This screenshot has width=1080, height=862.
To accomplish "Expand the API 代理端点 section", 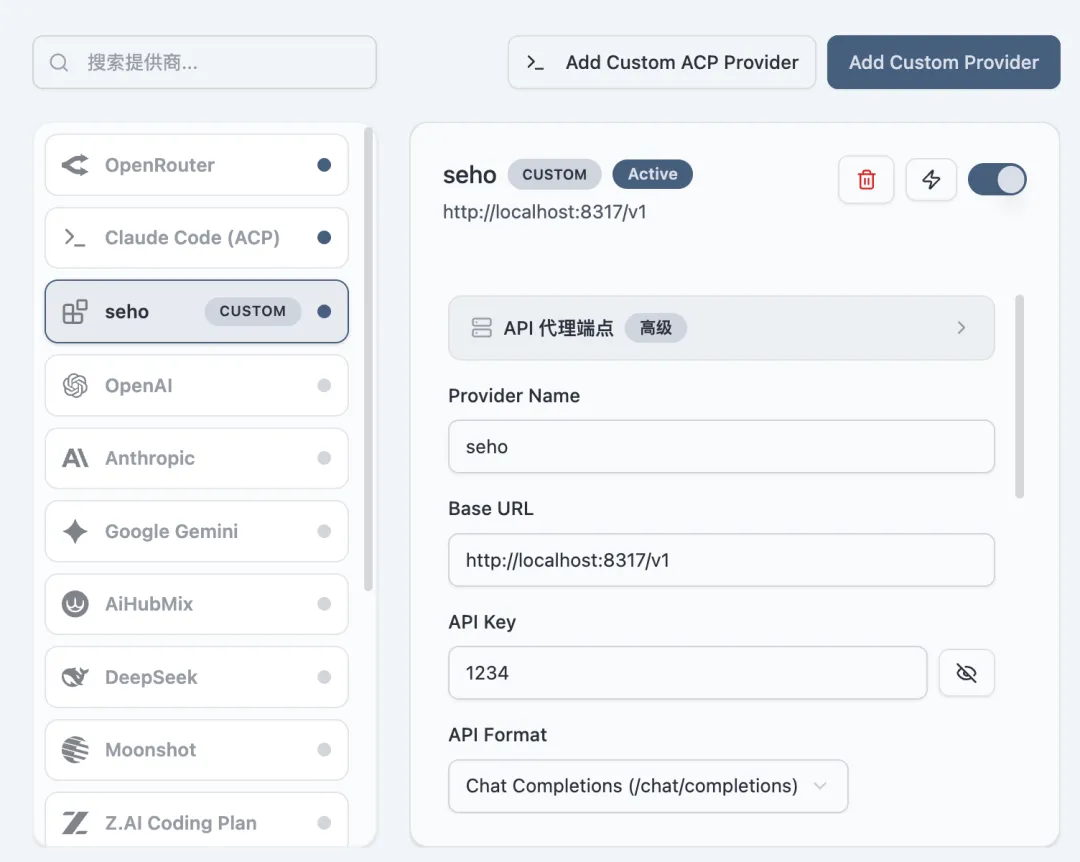I will pos(721,328).
